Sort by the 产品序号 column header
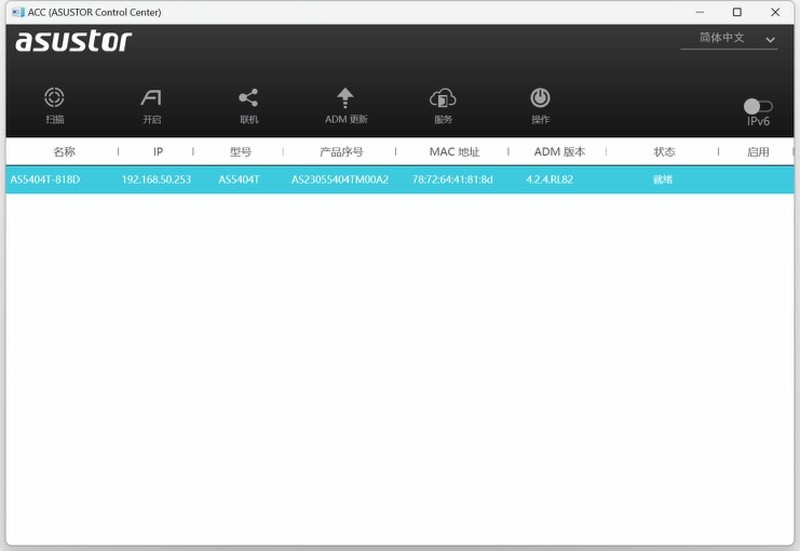This screenshot has height=551, width=800. tap(341, 152)
